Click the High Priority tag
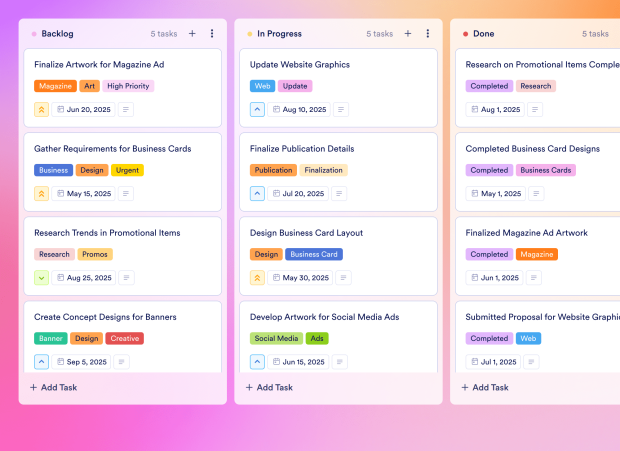620x451 pixels. click(128, 86)
